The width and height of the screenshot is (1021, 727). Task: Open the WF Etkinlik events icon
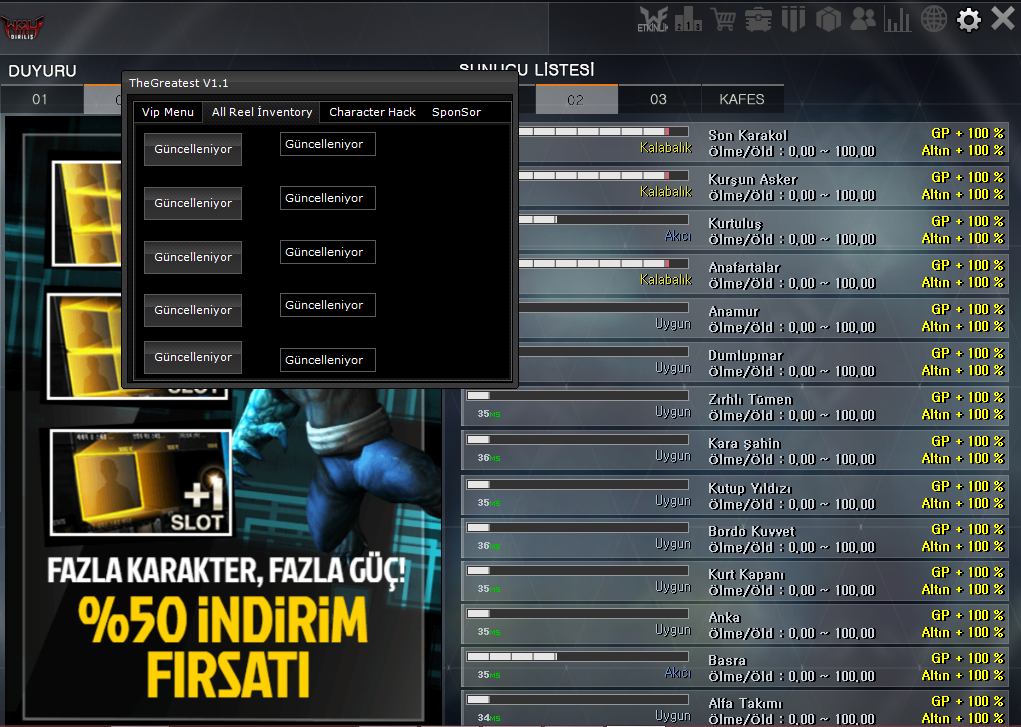click(652, 20)
